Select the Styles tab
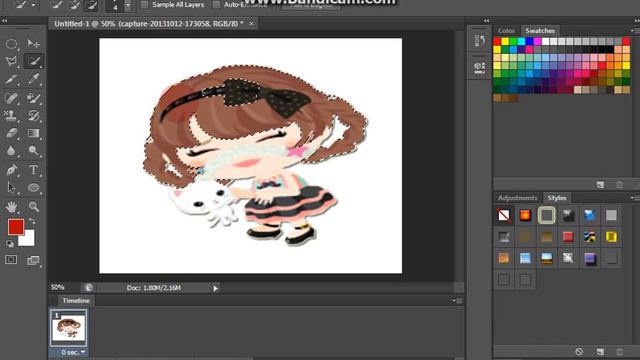The width and height of the screenshot is (640, 360). [x=557, y=198]
